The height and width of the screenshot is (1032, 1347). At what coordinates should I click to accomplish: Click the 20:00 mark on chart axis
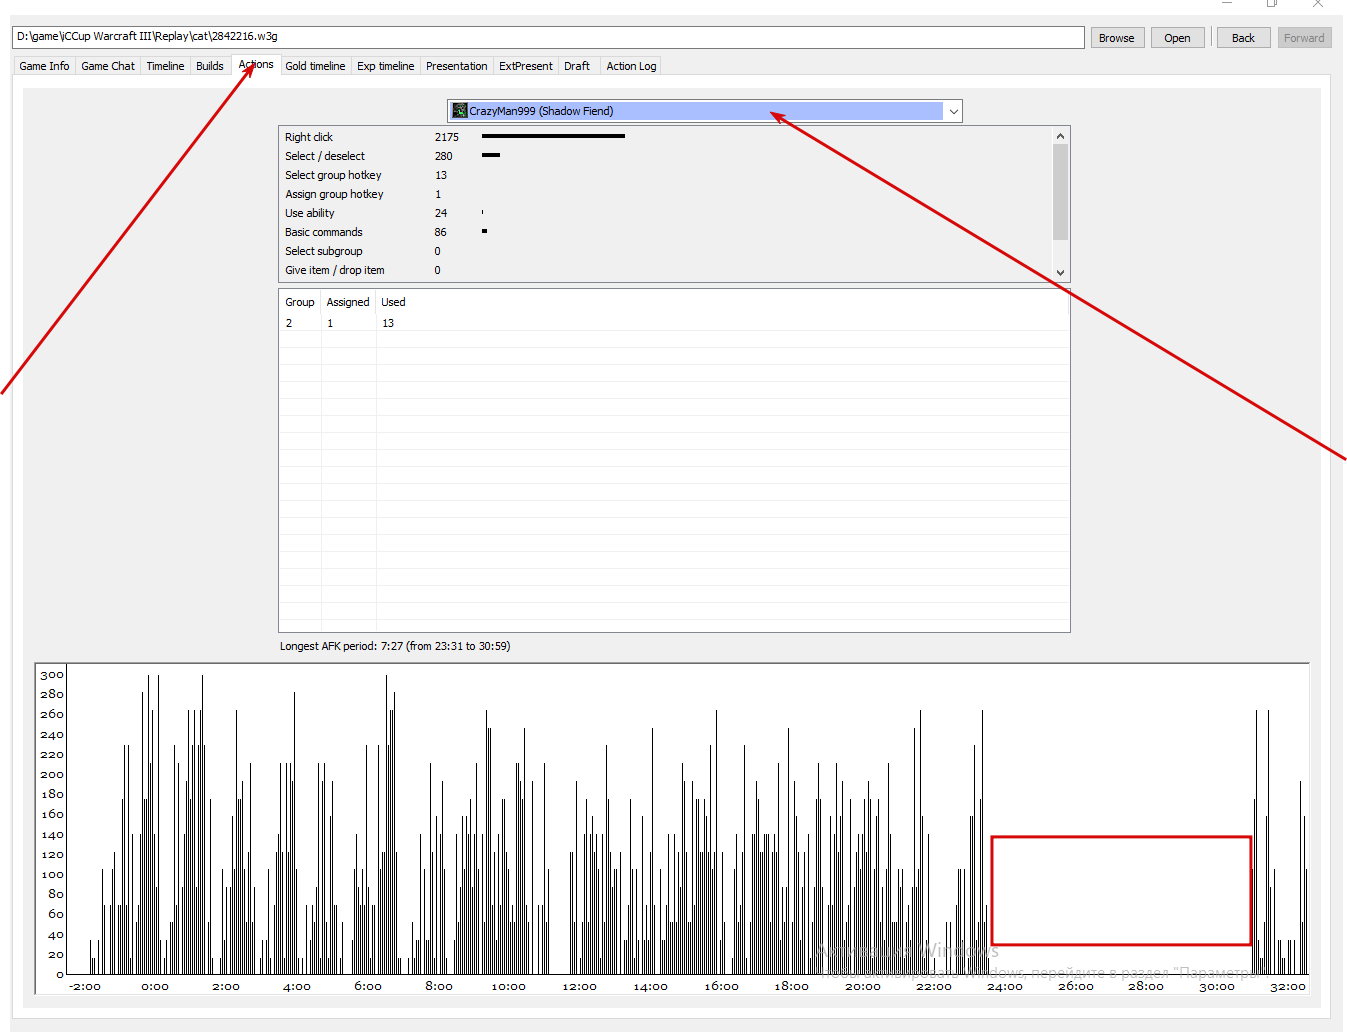863,987
